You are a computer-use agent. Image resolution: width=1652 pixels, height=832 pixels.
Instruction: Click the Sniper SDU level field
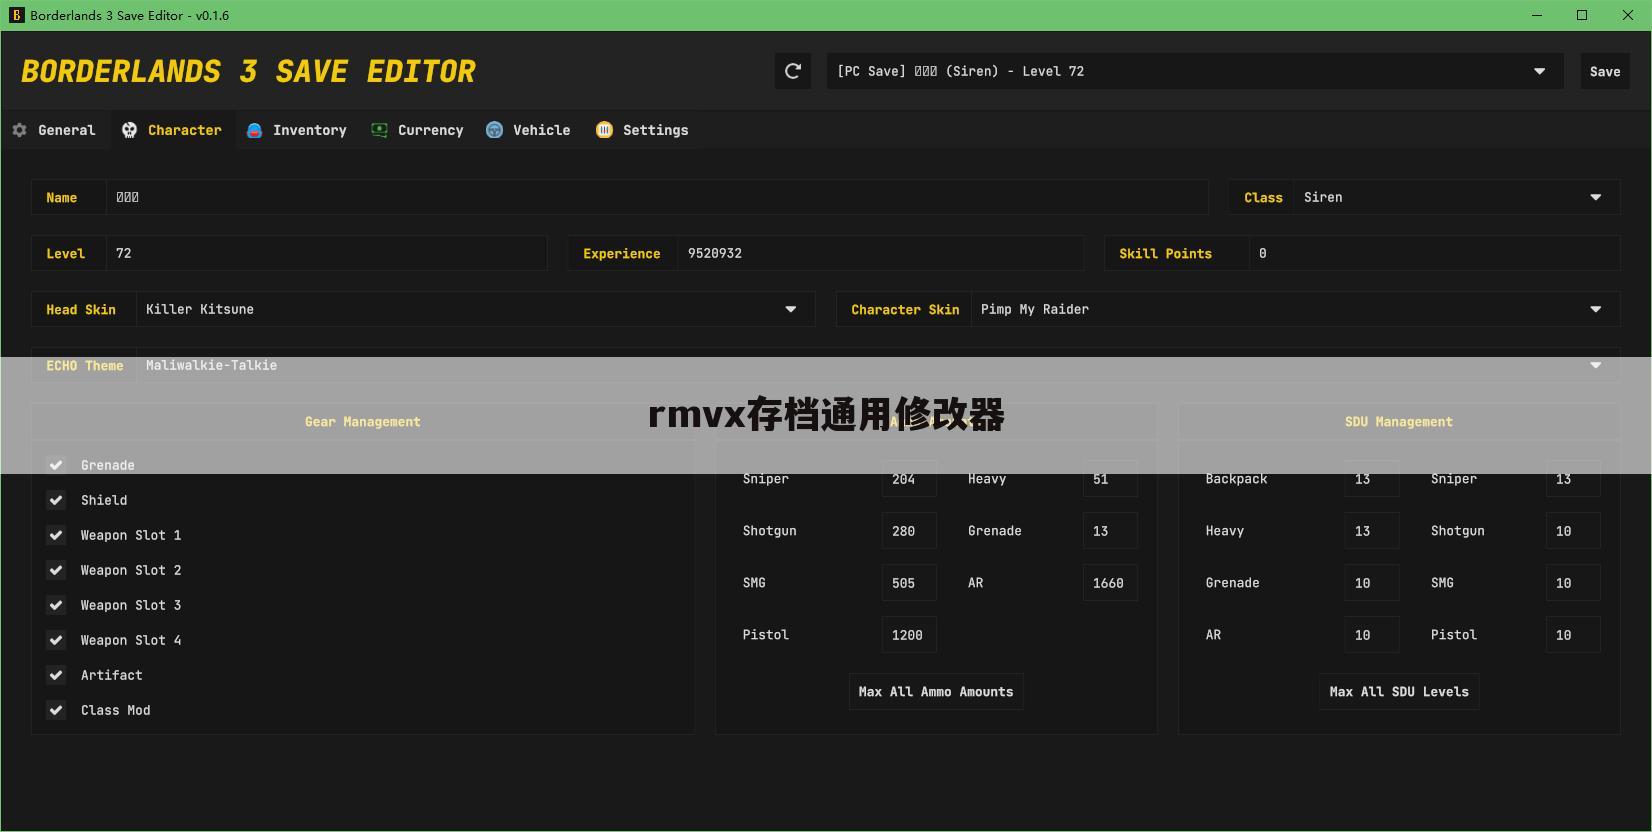click(x=1573, y=479)
